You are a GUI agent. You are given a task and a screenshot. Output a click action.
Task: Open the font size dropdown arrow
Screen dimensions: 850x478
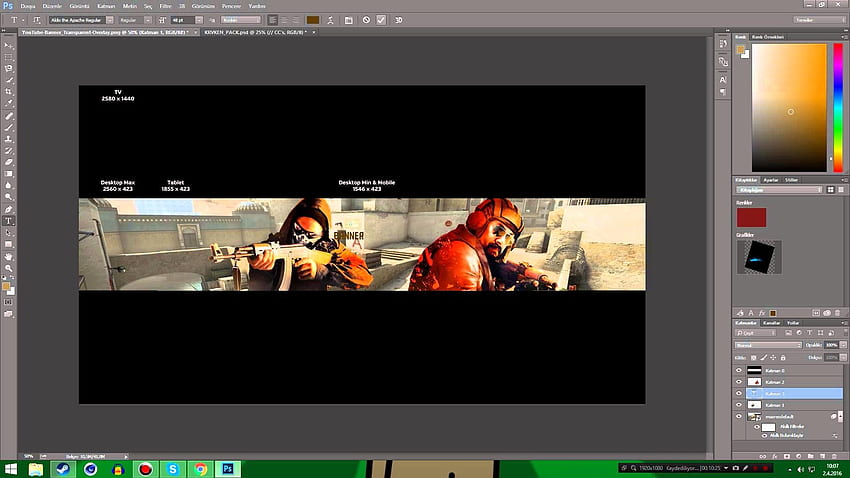[x=199, y=20]
